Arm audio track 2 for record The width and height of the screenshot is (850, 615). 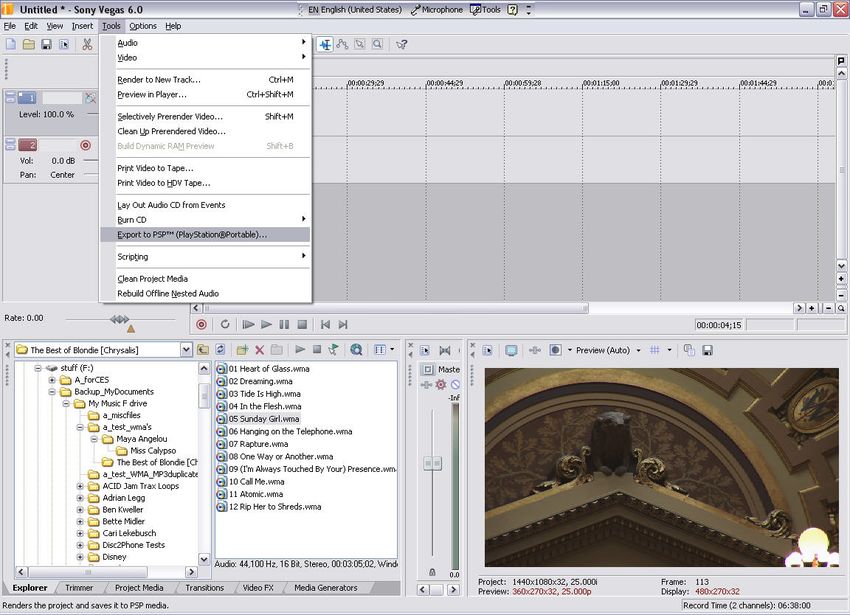86,145
